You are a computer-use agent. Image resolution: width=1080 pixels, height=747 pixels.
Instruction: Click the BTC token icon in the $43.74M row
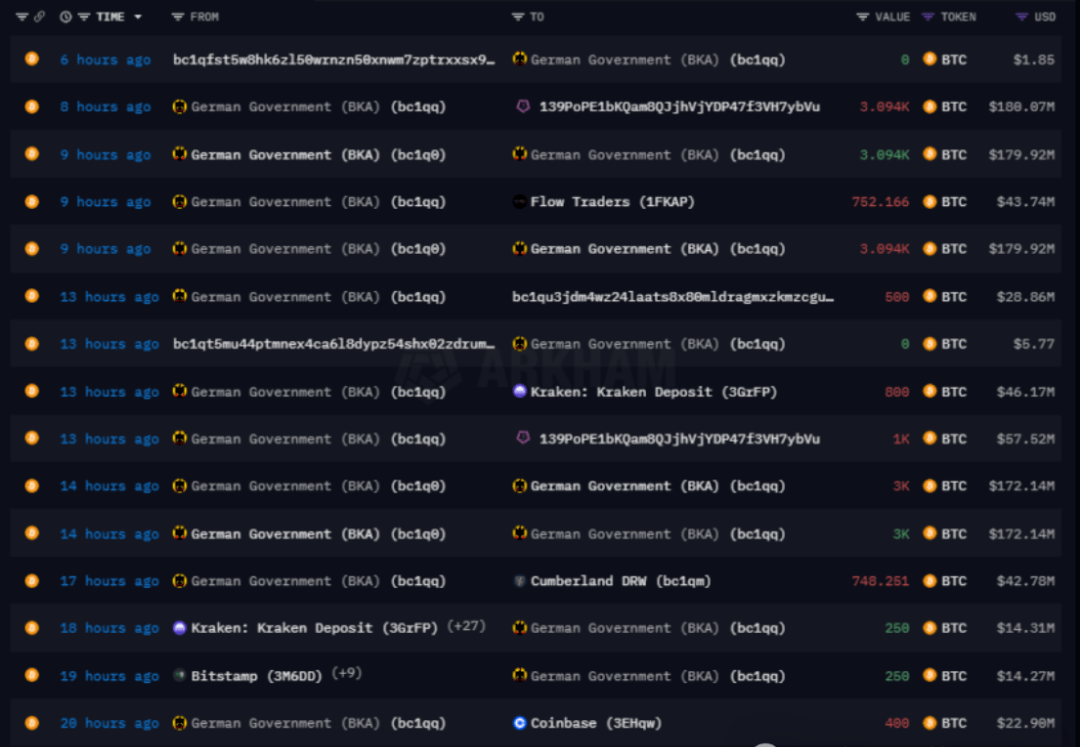pos(929,201)
